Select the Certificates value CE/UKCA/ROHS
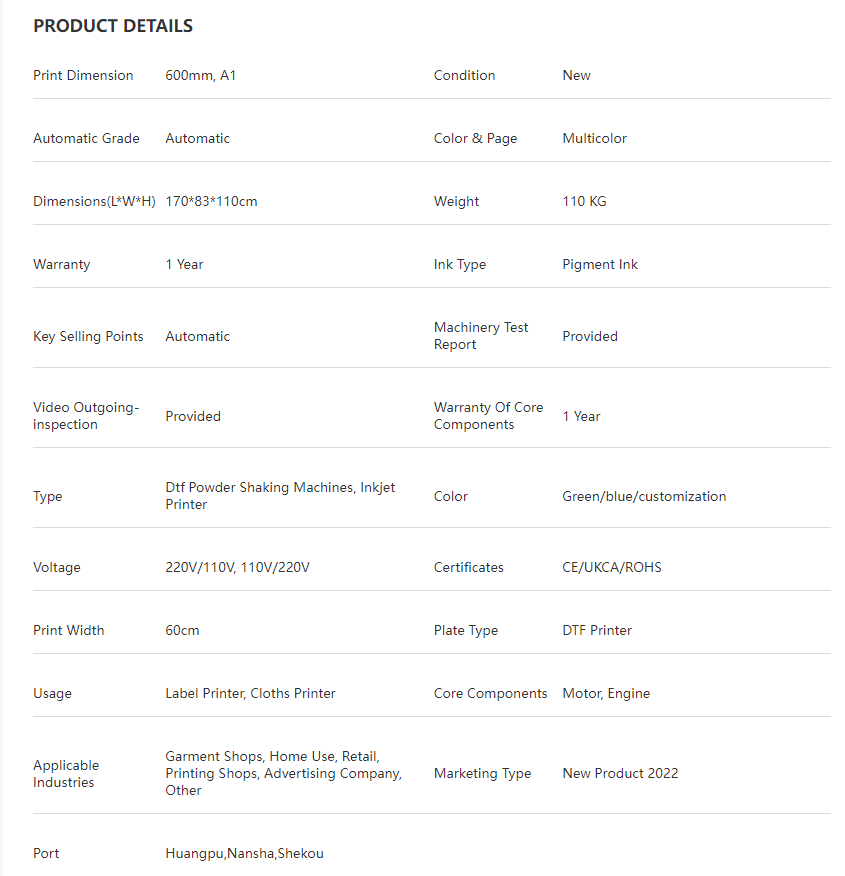Screen dimensions: 845x876 tap(612, 567)
